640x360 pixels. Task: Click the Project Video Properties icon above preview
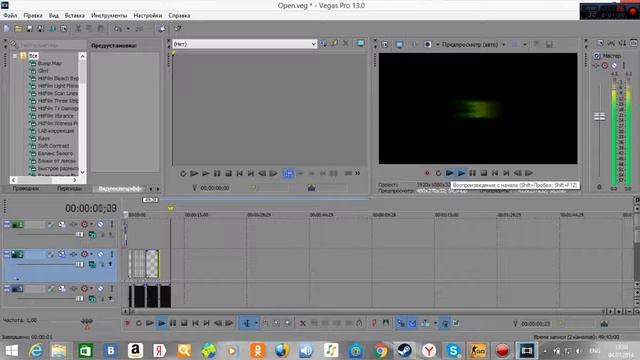[x=384, y=44]
